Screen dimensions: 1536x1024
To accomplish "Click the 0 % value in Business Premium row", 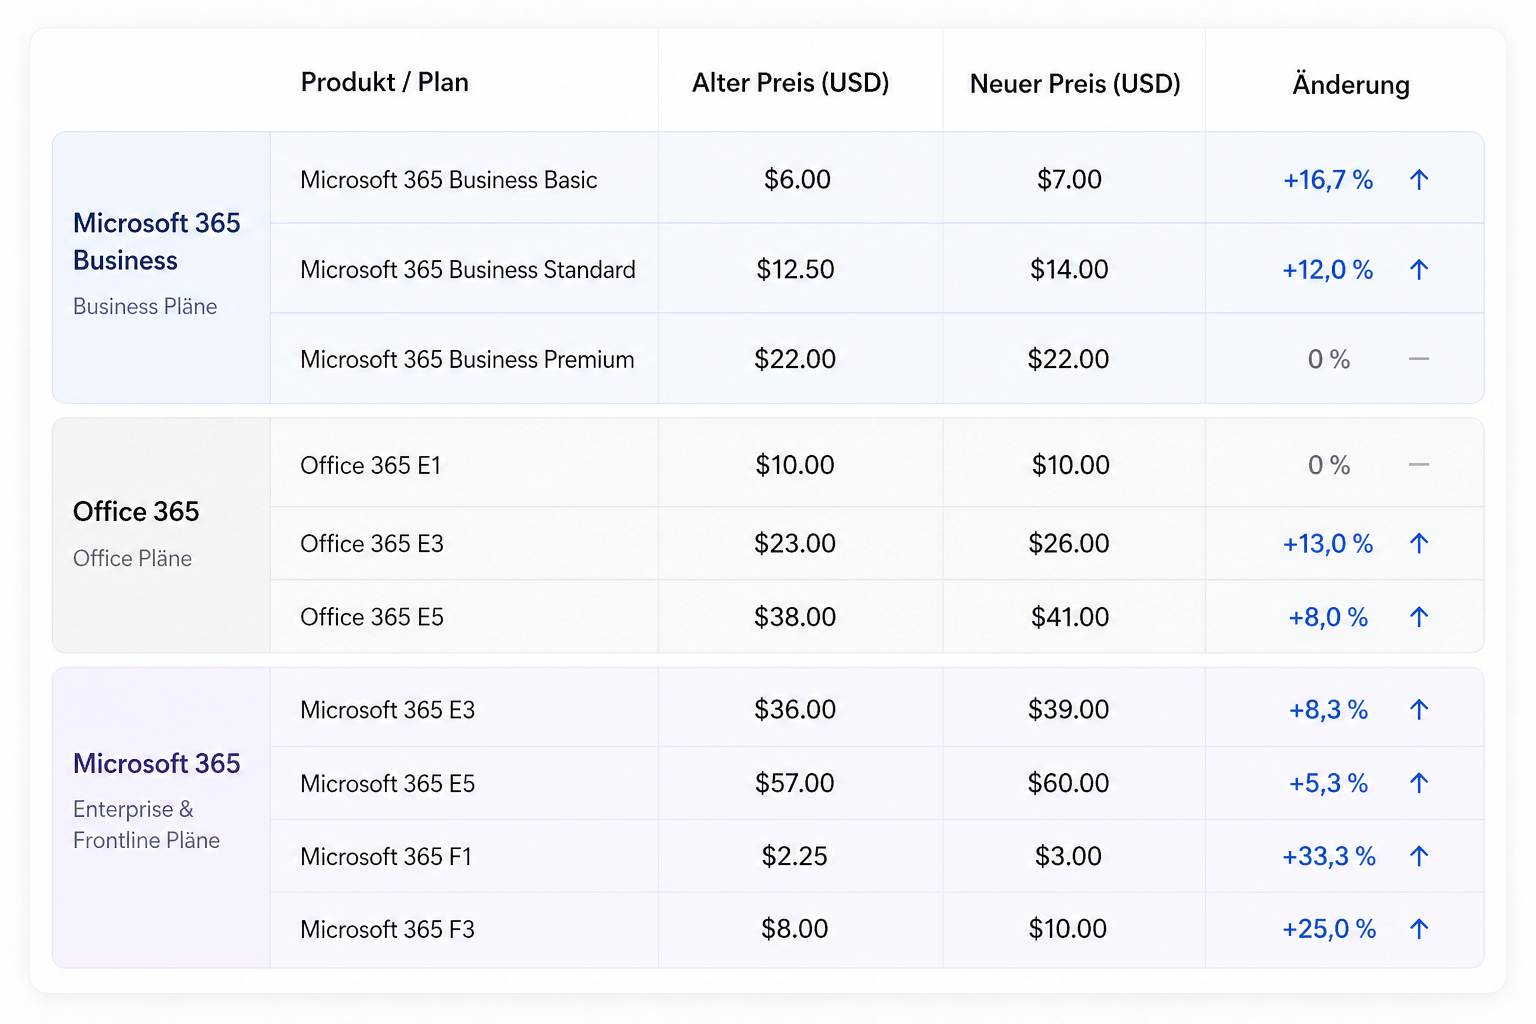I will coord(1329,359).
